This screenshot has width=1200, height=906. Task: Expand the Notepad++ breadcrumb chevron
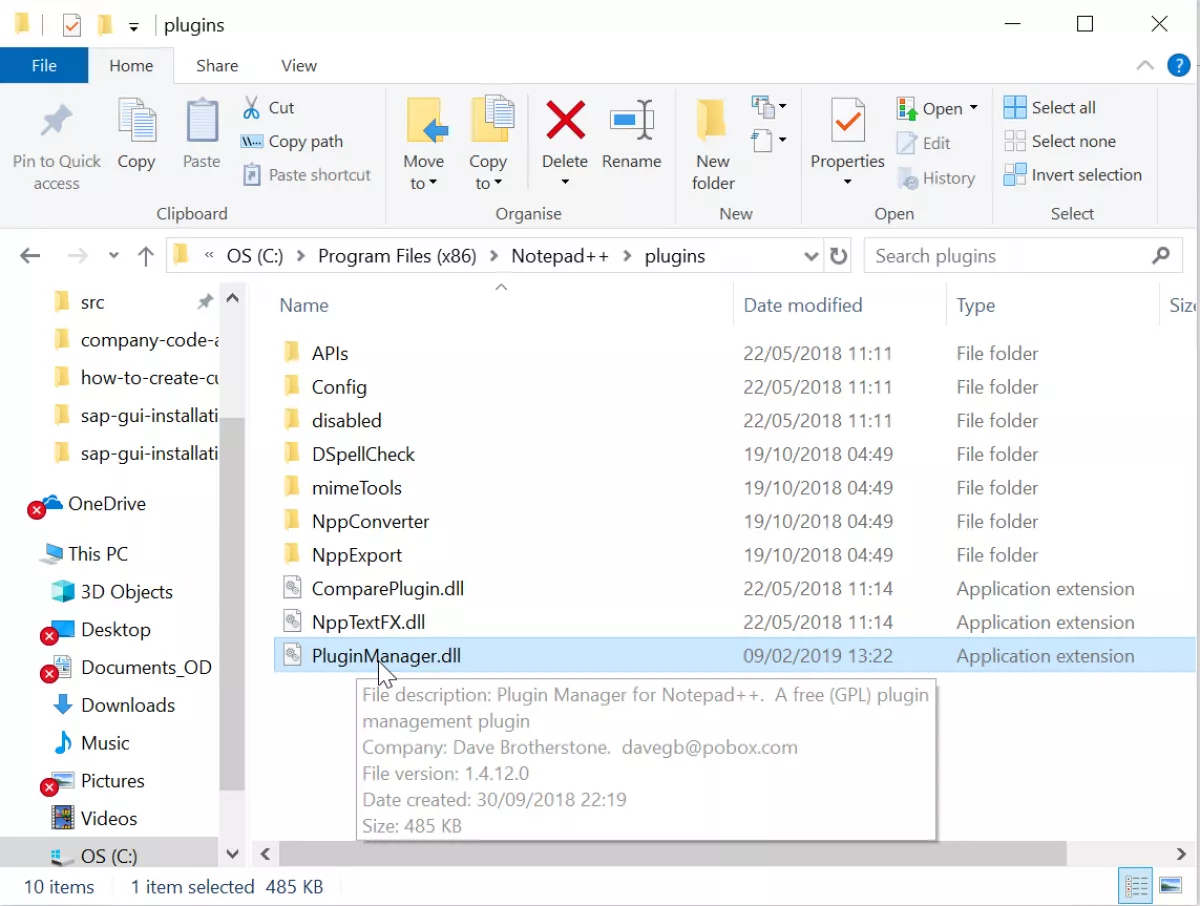click(x=627, y=256)
